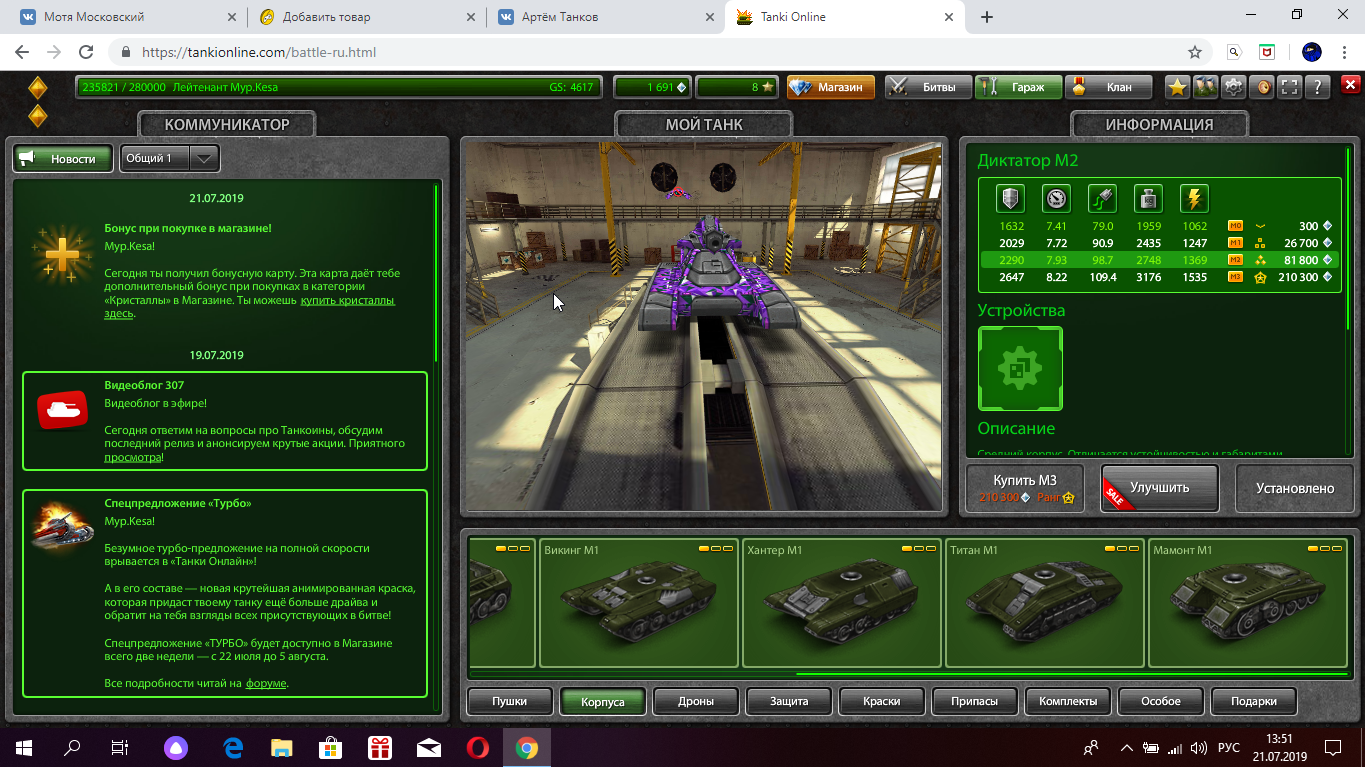Viewport: 1365px width, 767px height.
Task: Switch to the Защита protection tab
Action: pyautogui.click(x=788, y=701)
